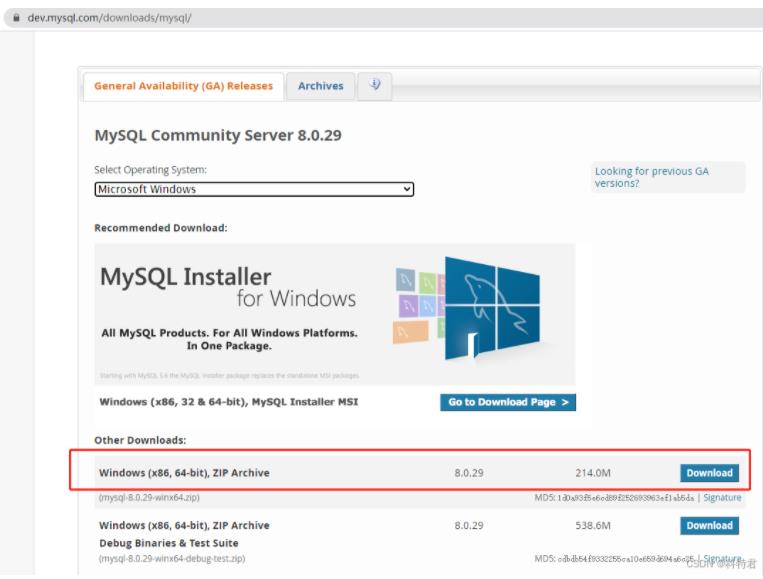The height and width of the screenshot is (579, 763).
Task: Click the lock icon in address bar
Action: pos(17,18)
